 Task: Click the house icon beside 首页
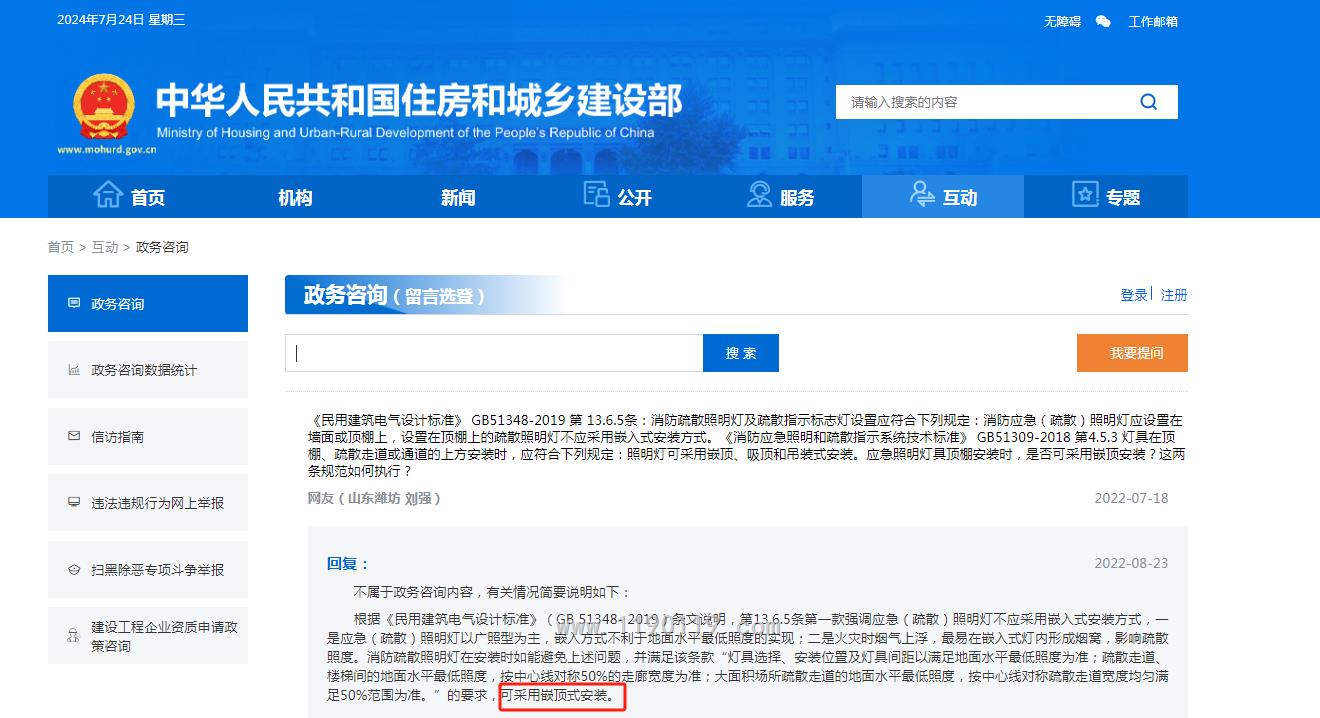click(107, 194)
